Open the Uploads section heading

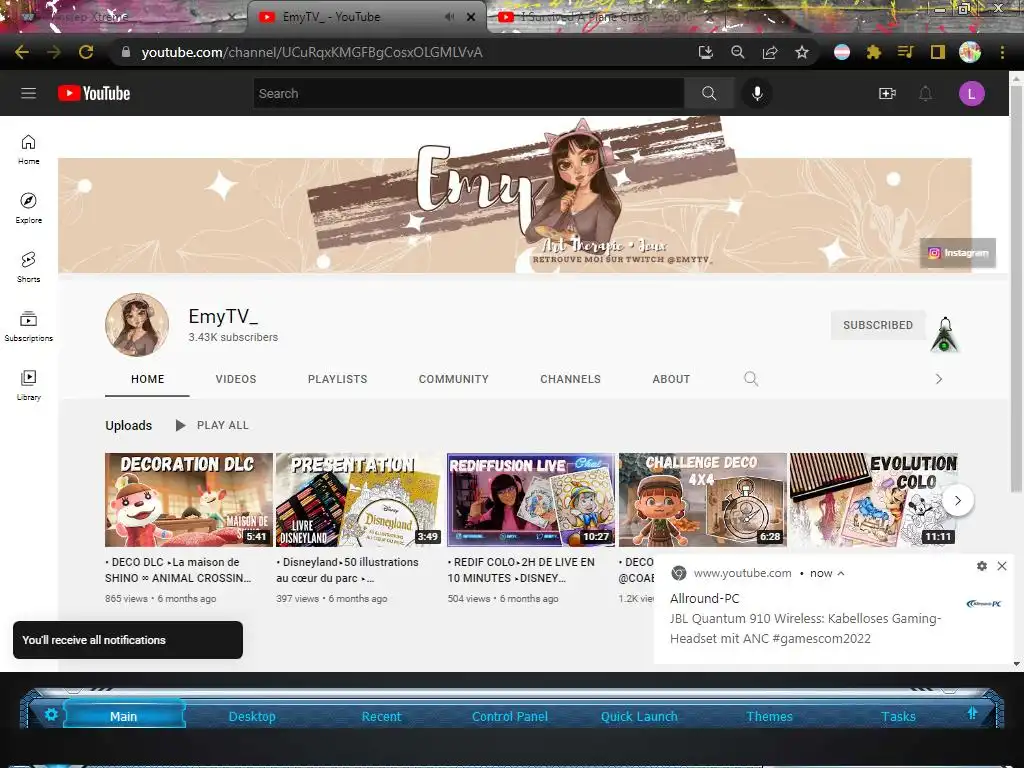pyautogui.click(x=129, y=425)
